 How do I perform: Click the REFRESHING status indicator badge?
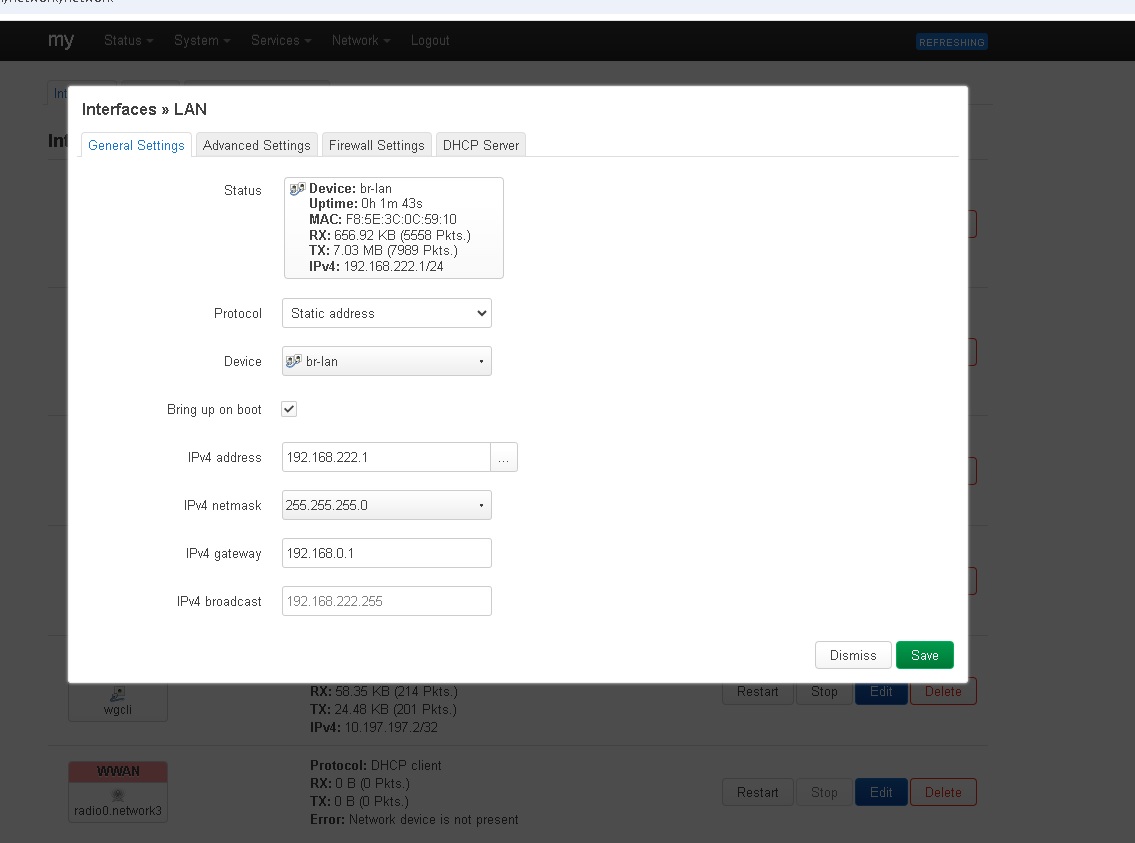click(x=951, y=42)
